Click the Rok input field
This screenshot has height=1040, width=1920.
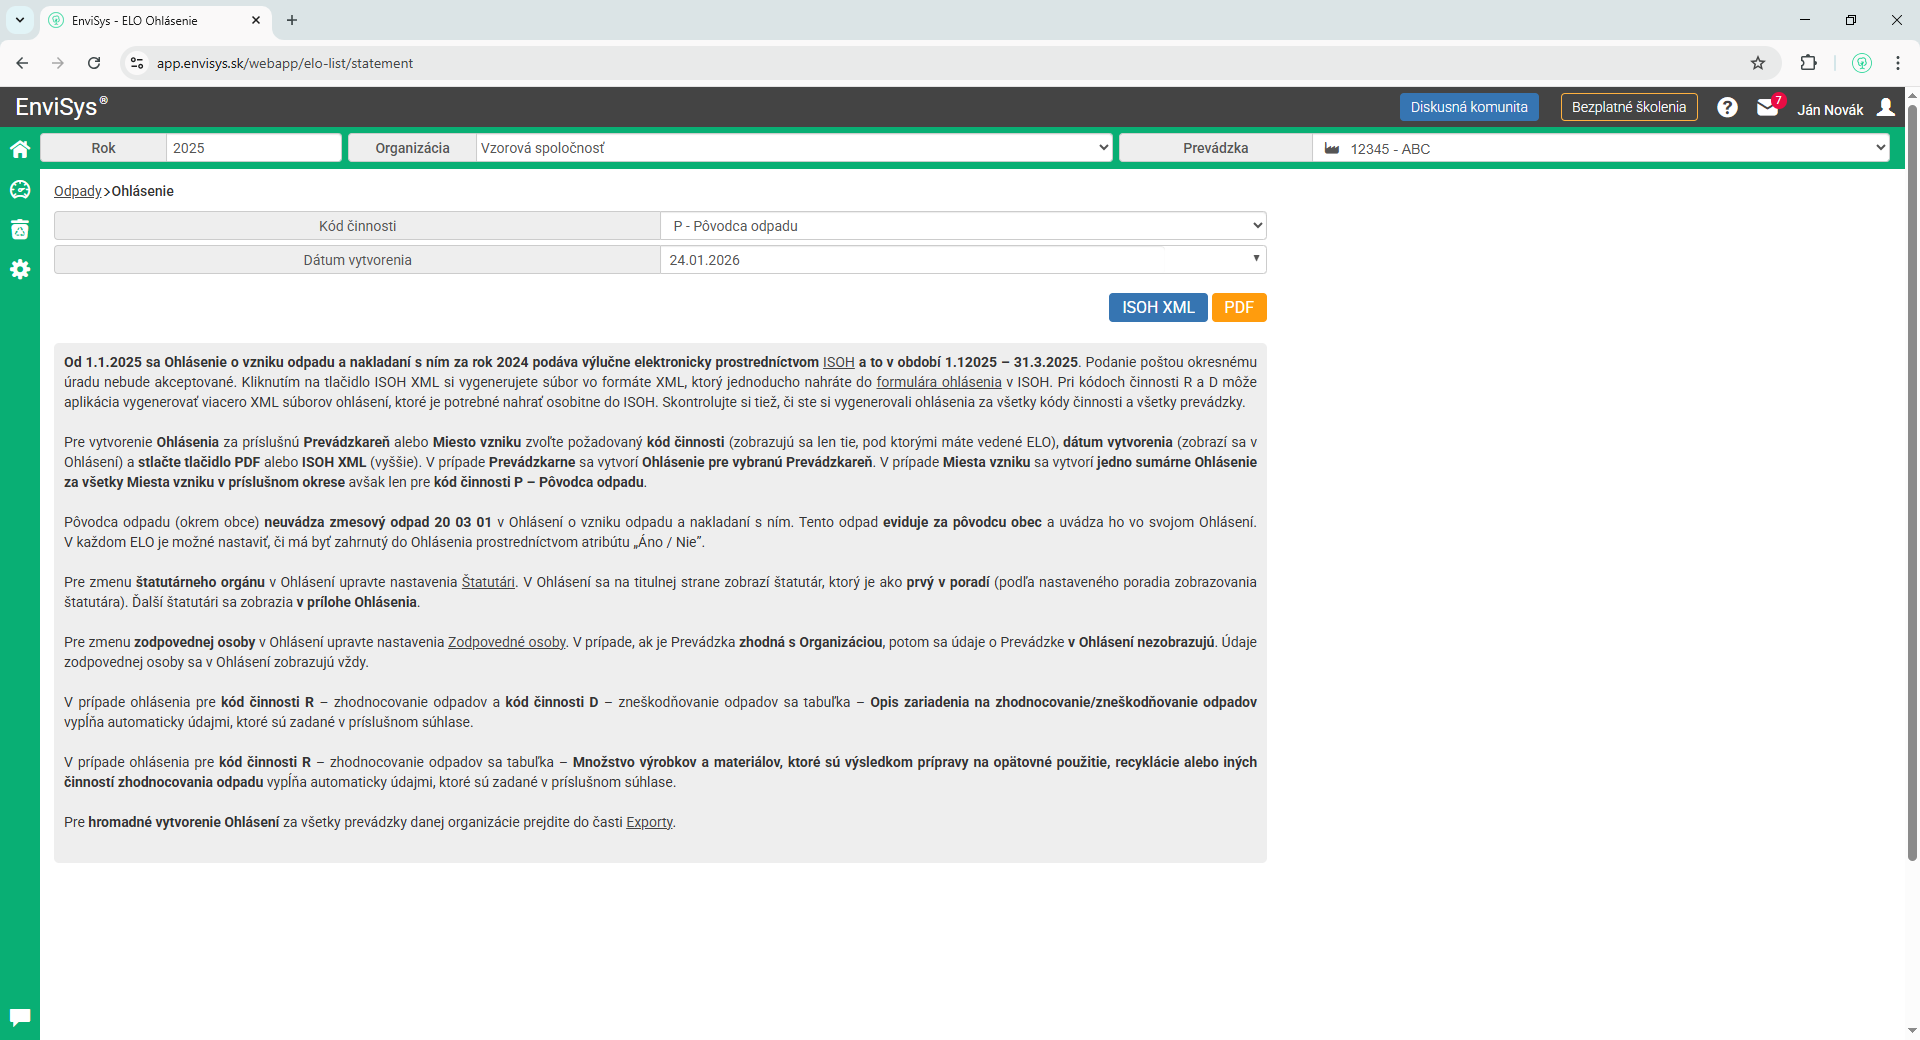tap(253, 148)
